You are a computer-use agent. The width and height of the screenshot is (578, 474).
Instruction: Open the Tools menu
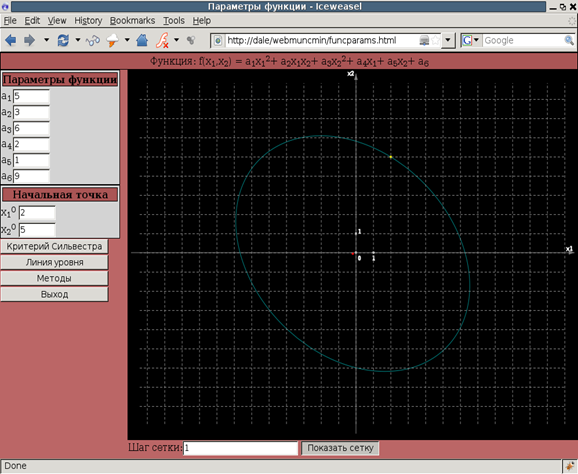(174, 21)
